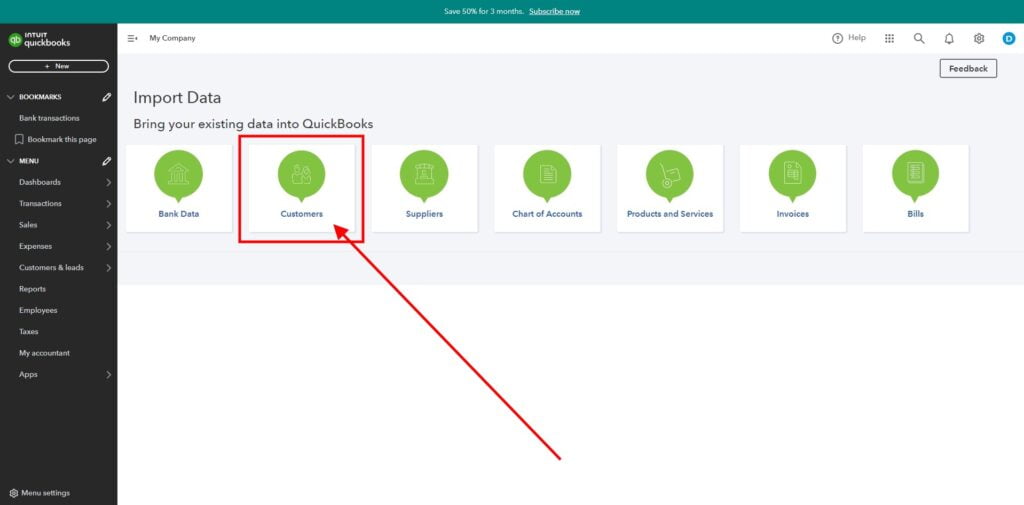Click the Subscribe now link
This screenshot has width=1024, height=505.
[x=554, y=11]
